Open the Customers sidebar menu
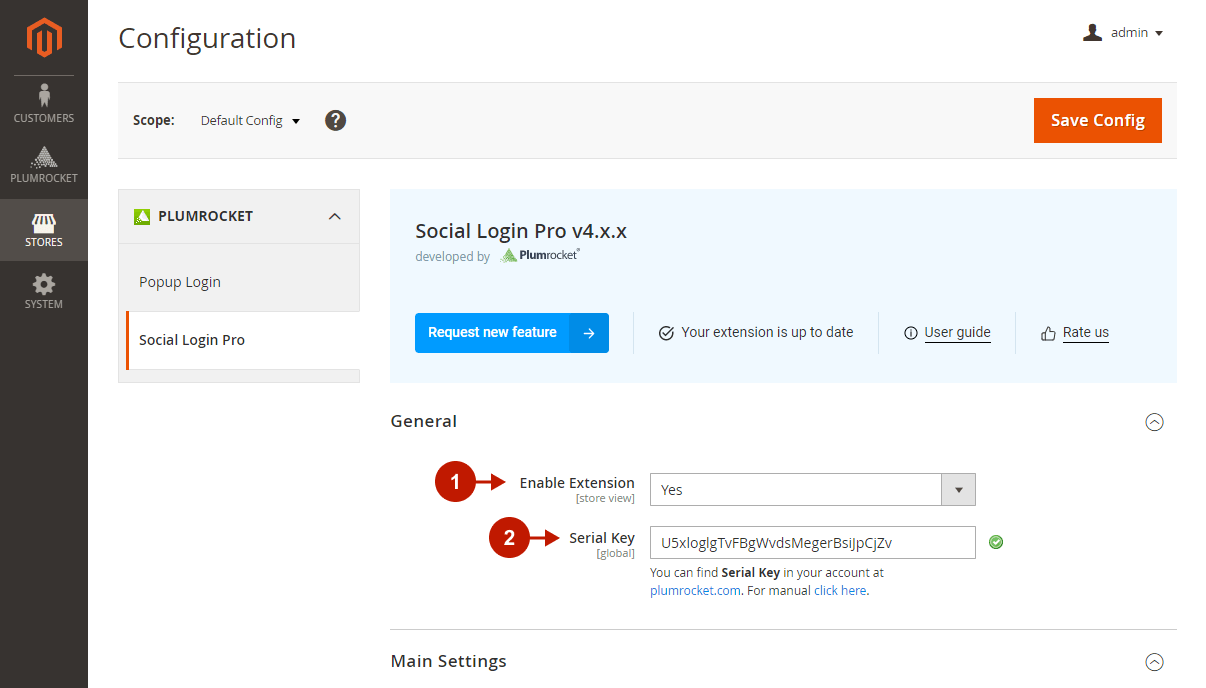1206x688 pixels. (x=44, y=105)
